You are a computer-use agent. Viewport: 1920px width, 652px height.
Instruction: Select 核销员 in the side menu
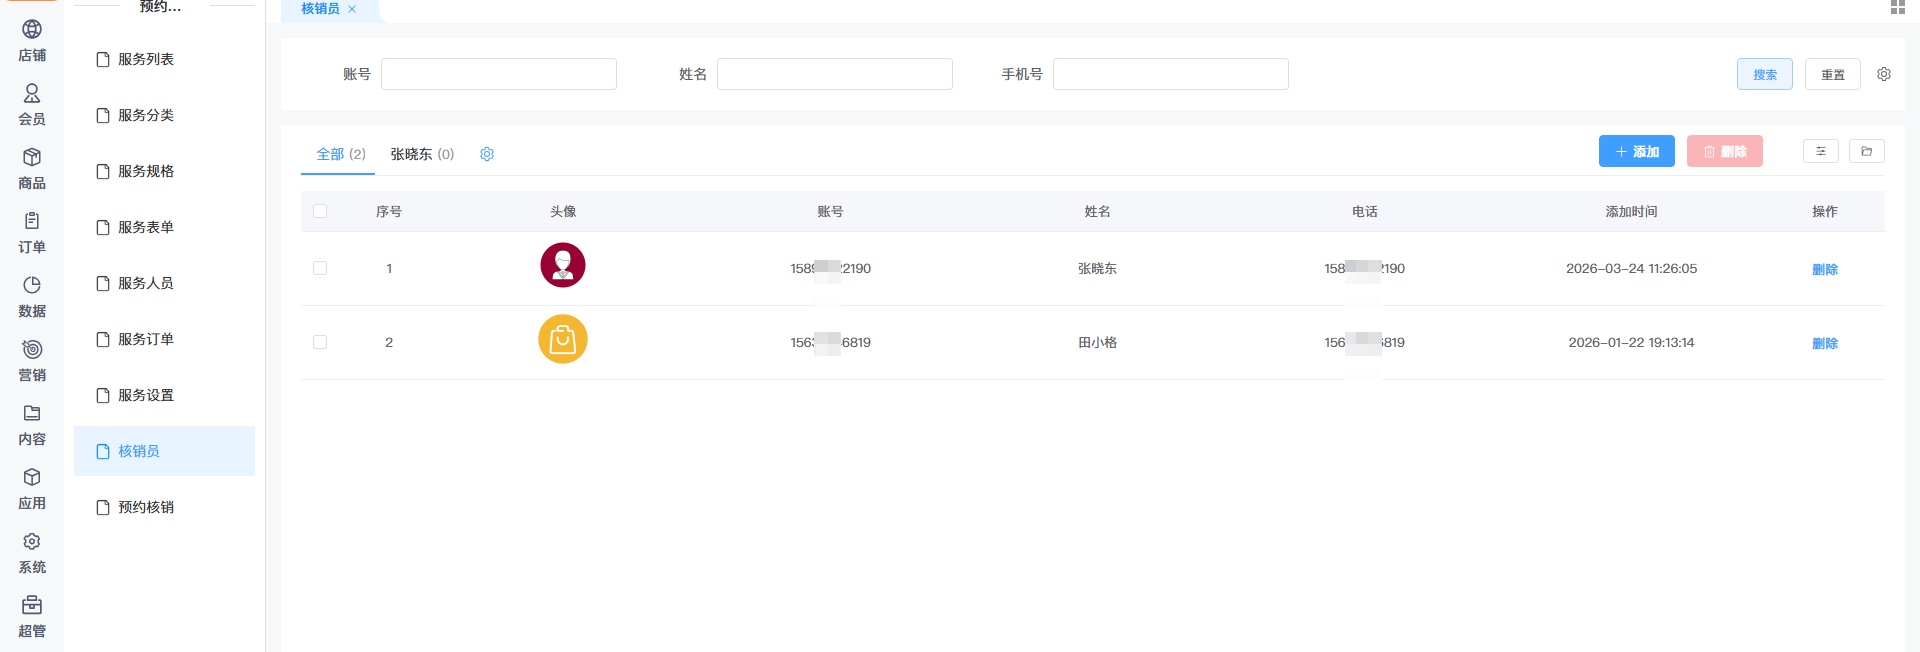click(x=165, y=451)
